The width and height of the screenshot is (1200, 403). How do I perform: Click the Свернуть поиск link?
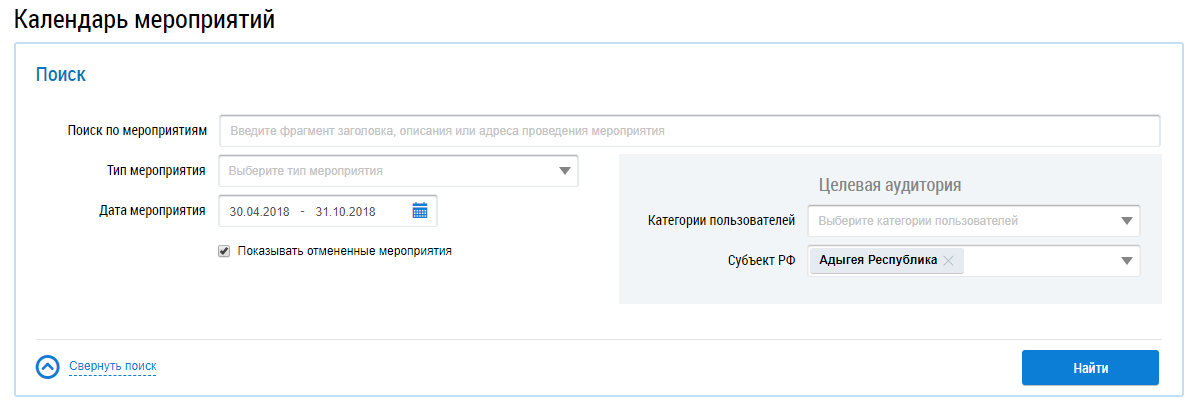(112, 367)
